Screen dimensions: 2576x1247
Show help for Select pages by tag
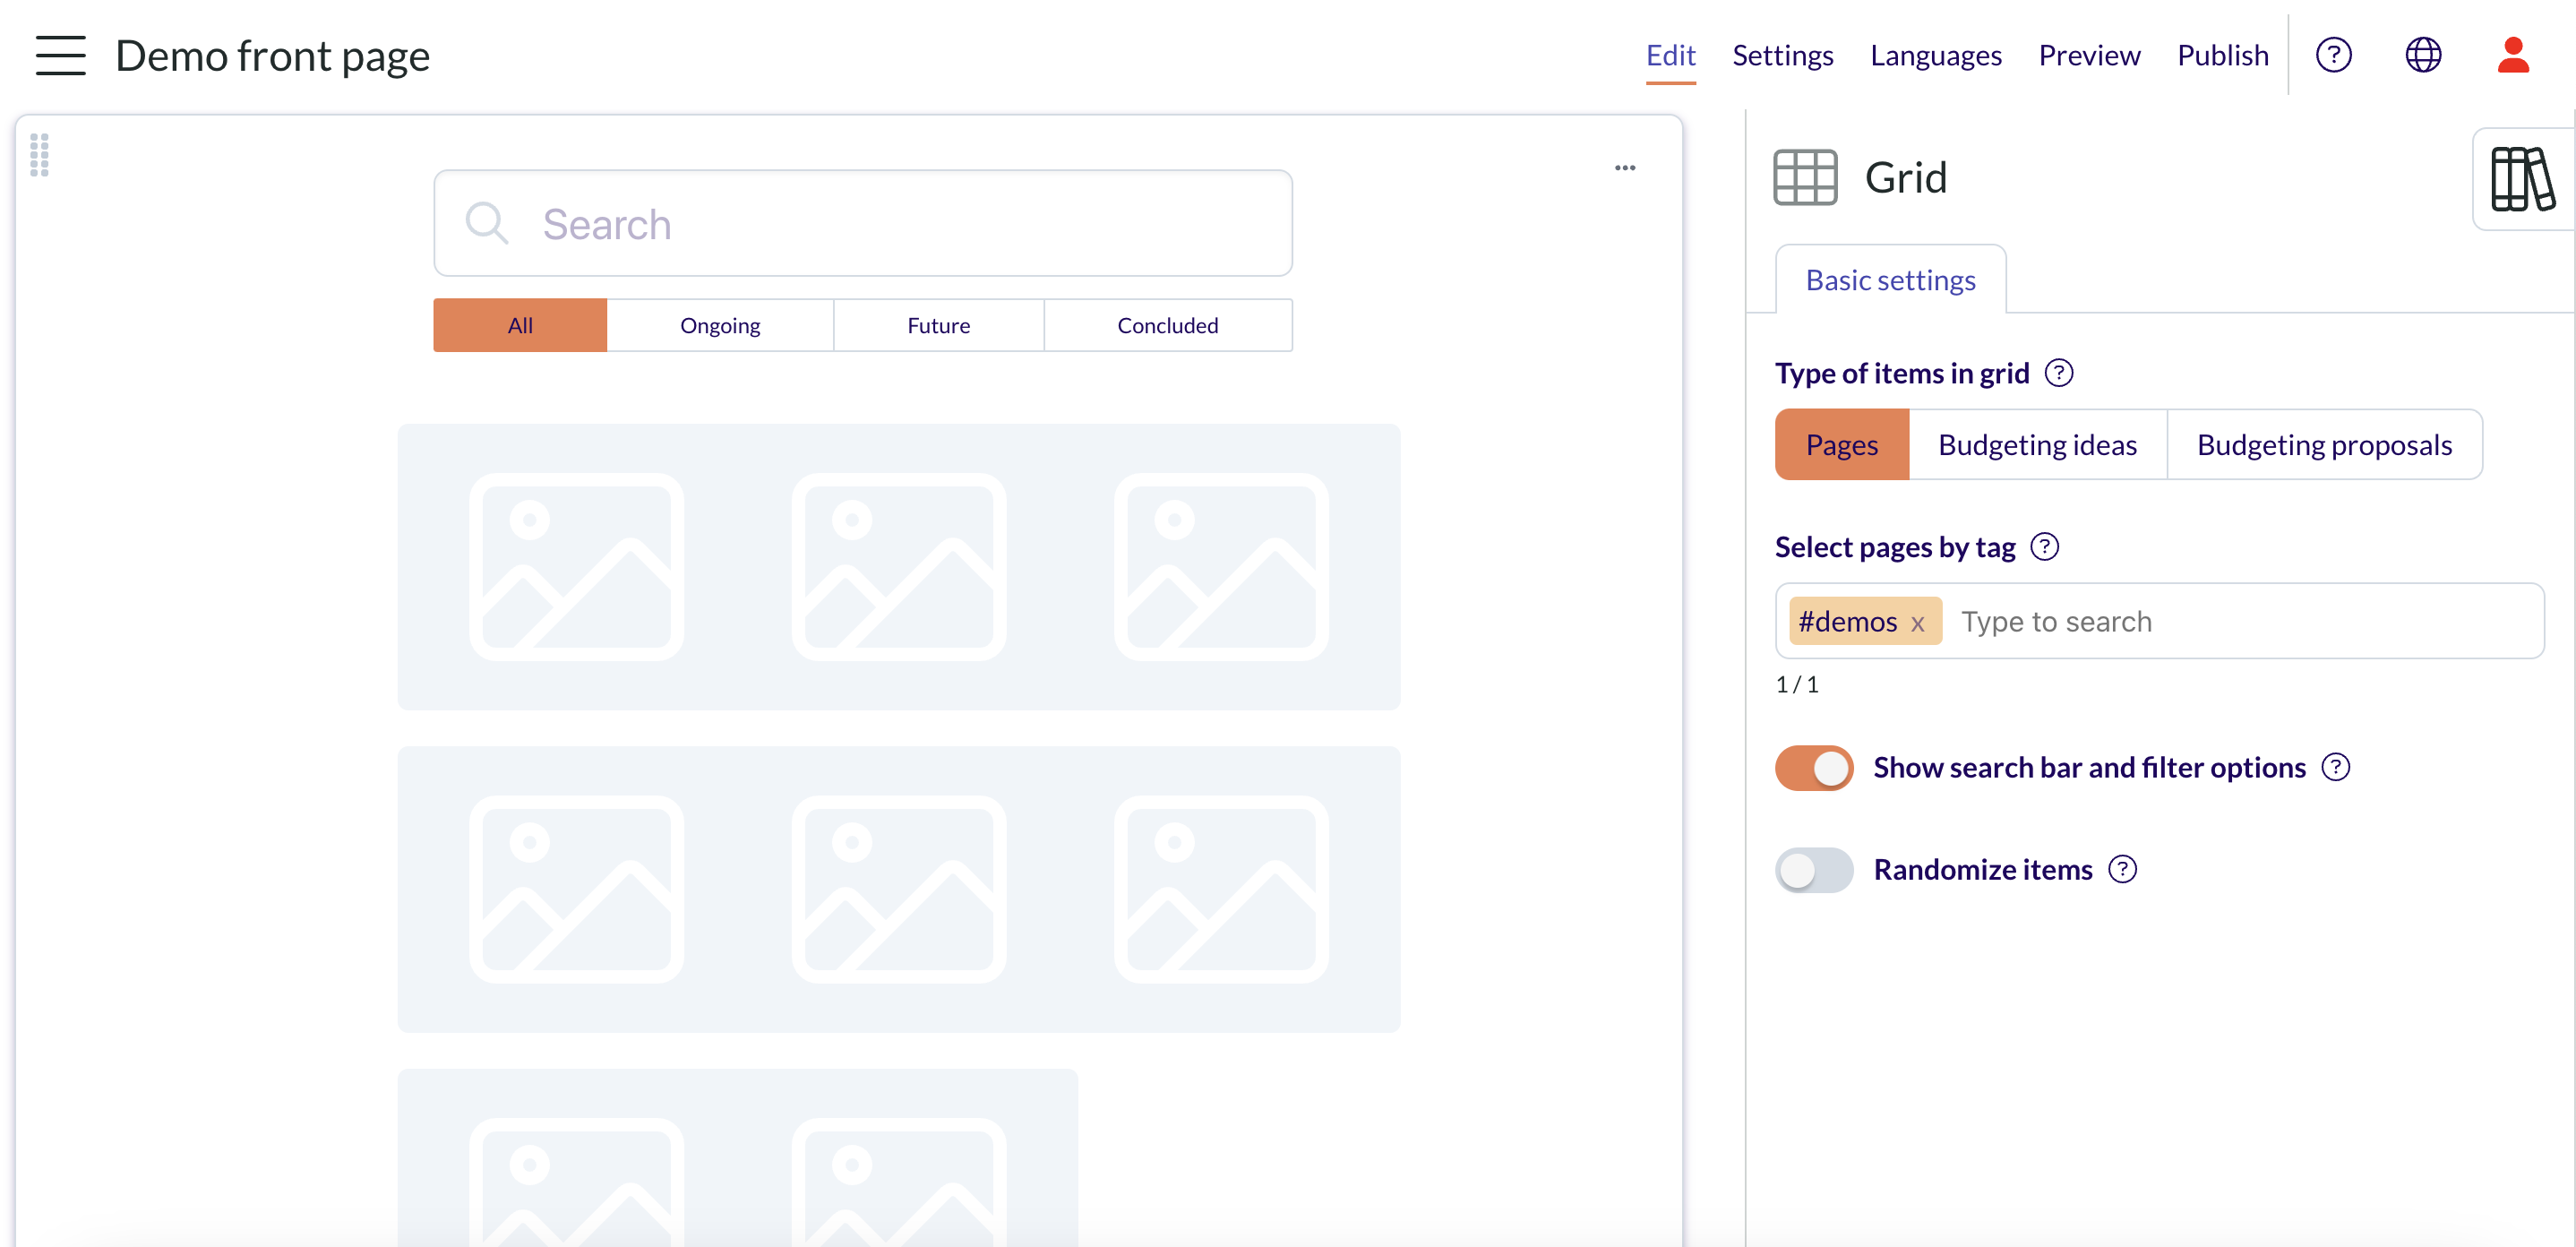click(2045, 547)
